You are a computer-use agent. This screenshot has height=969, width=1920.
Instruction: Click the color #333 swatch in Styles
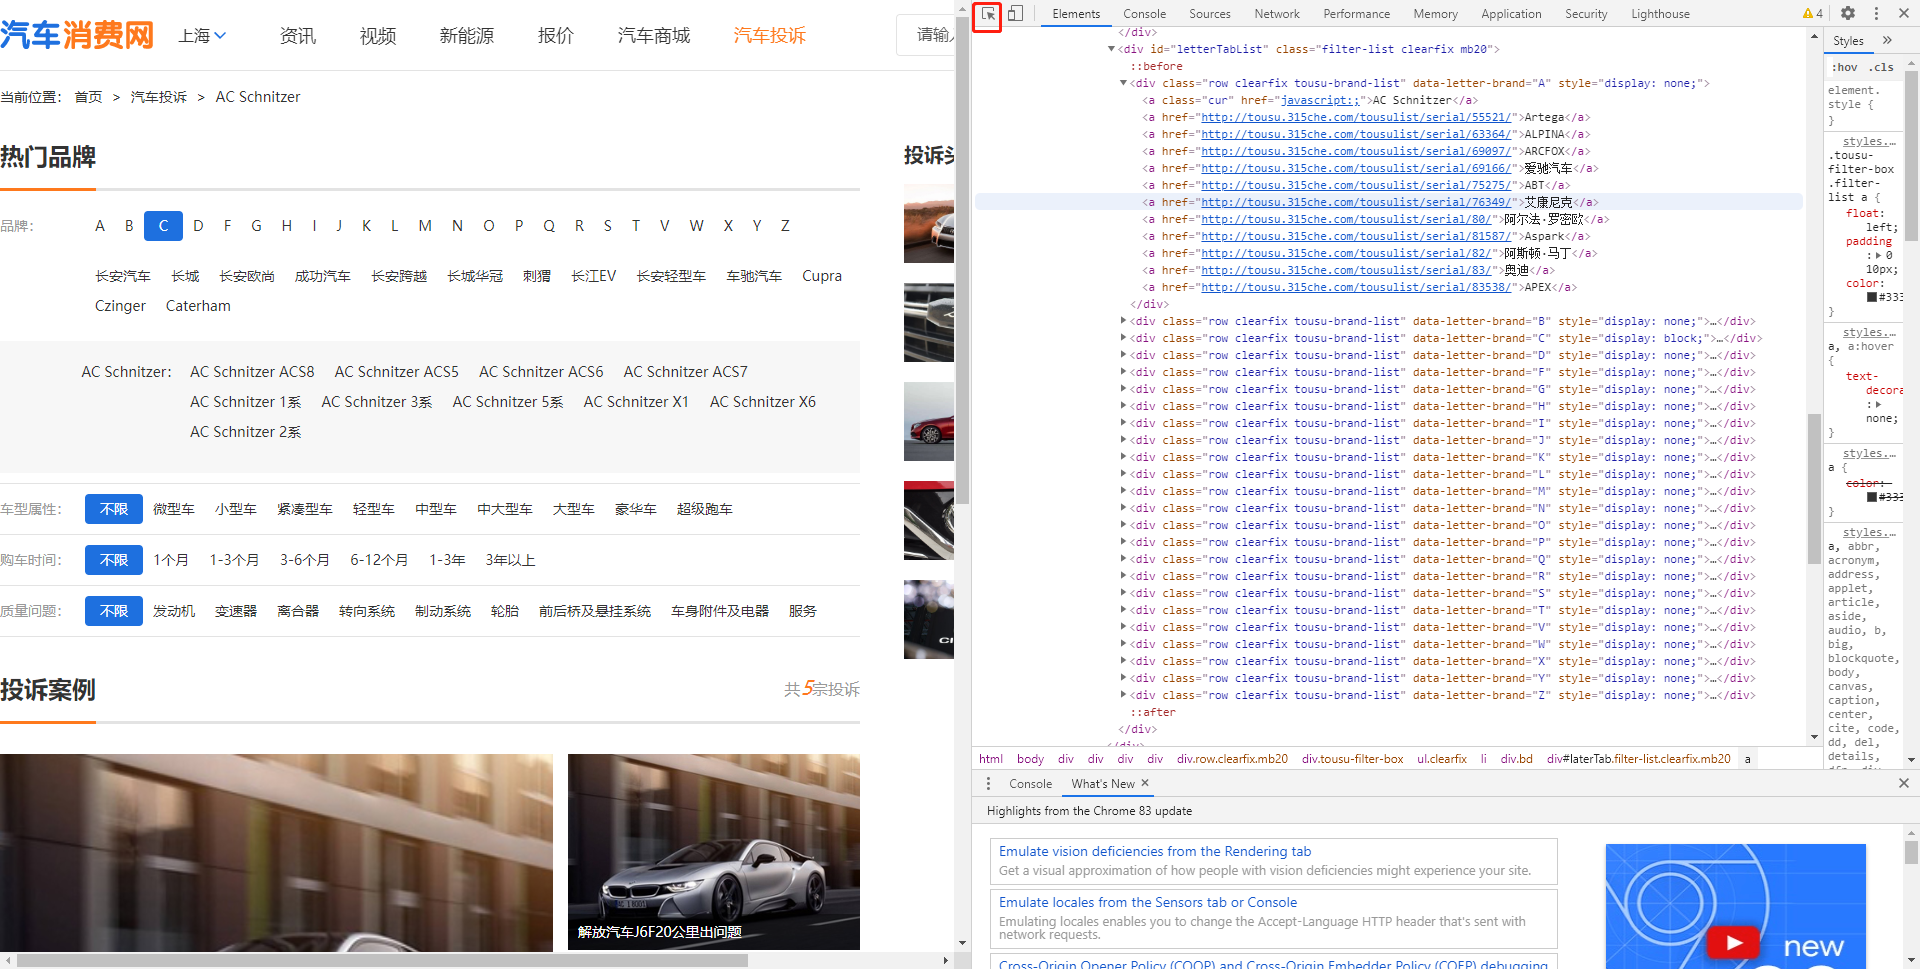click(1872, 297)
